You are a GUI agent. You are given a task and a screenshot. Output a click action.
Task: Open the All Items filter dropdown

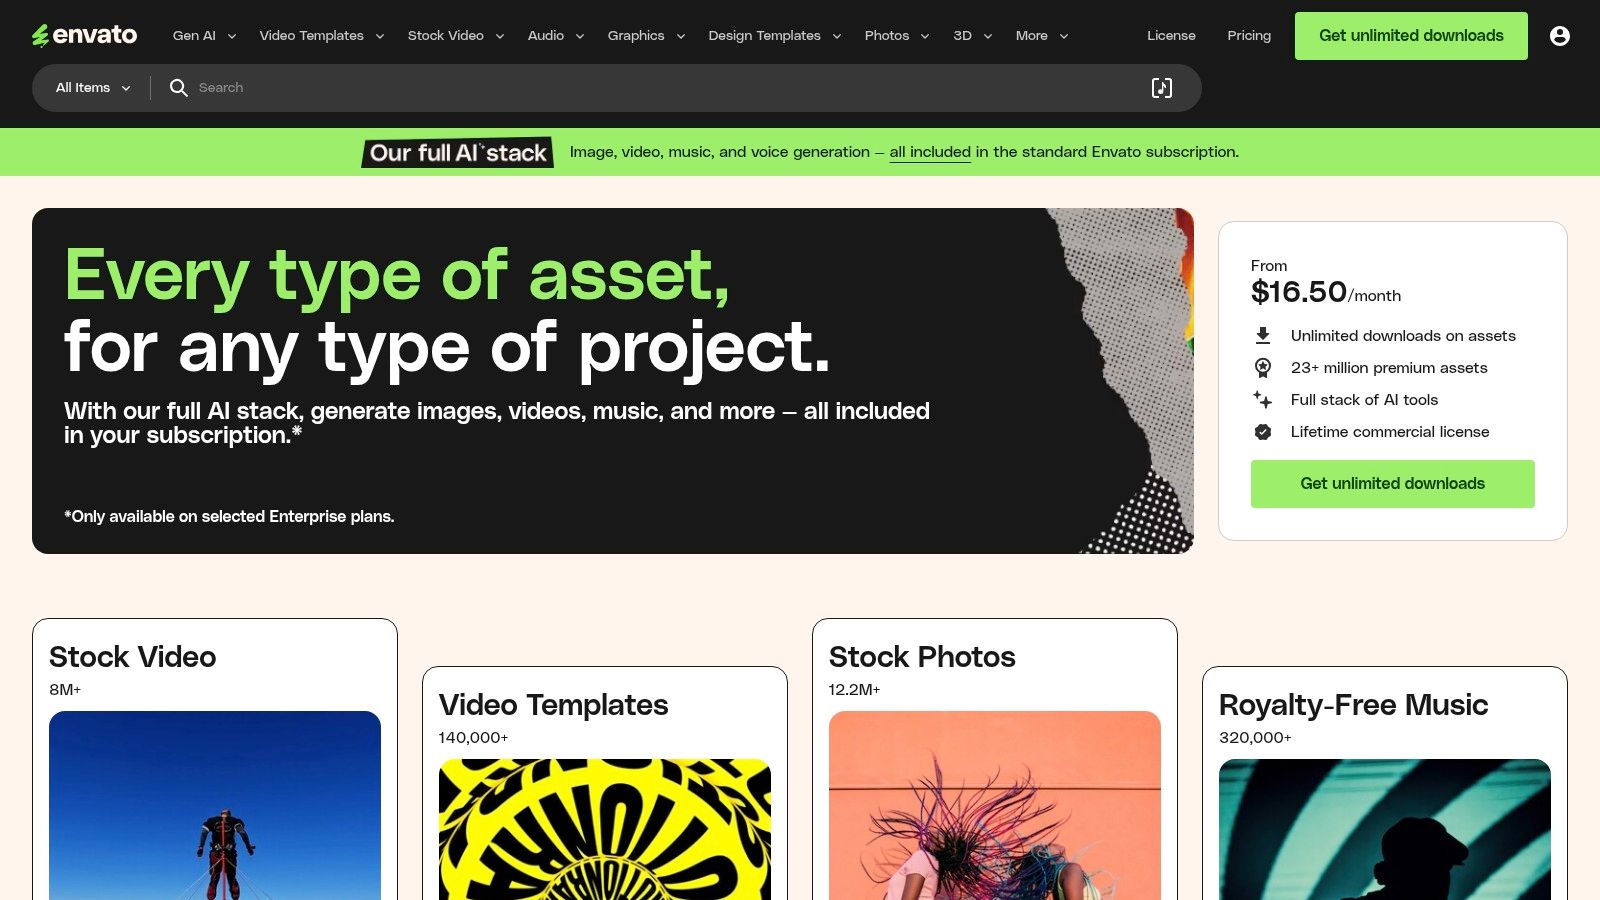click(90, 88)
